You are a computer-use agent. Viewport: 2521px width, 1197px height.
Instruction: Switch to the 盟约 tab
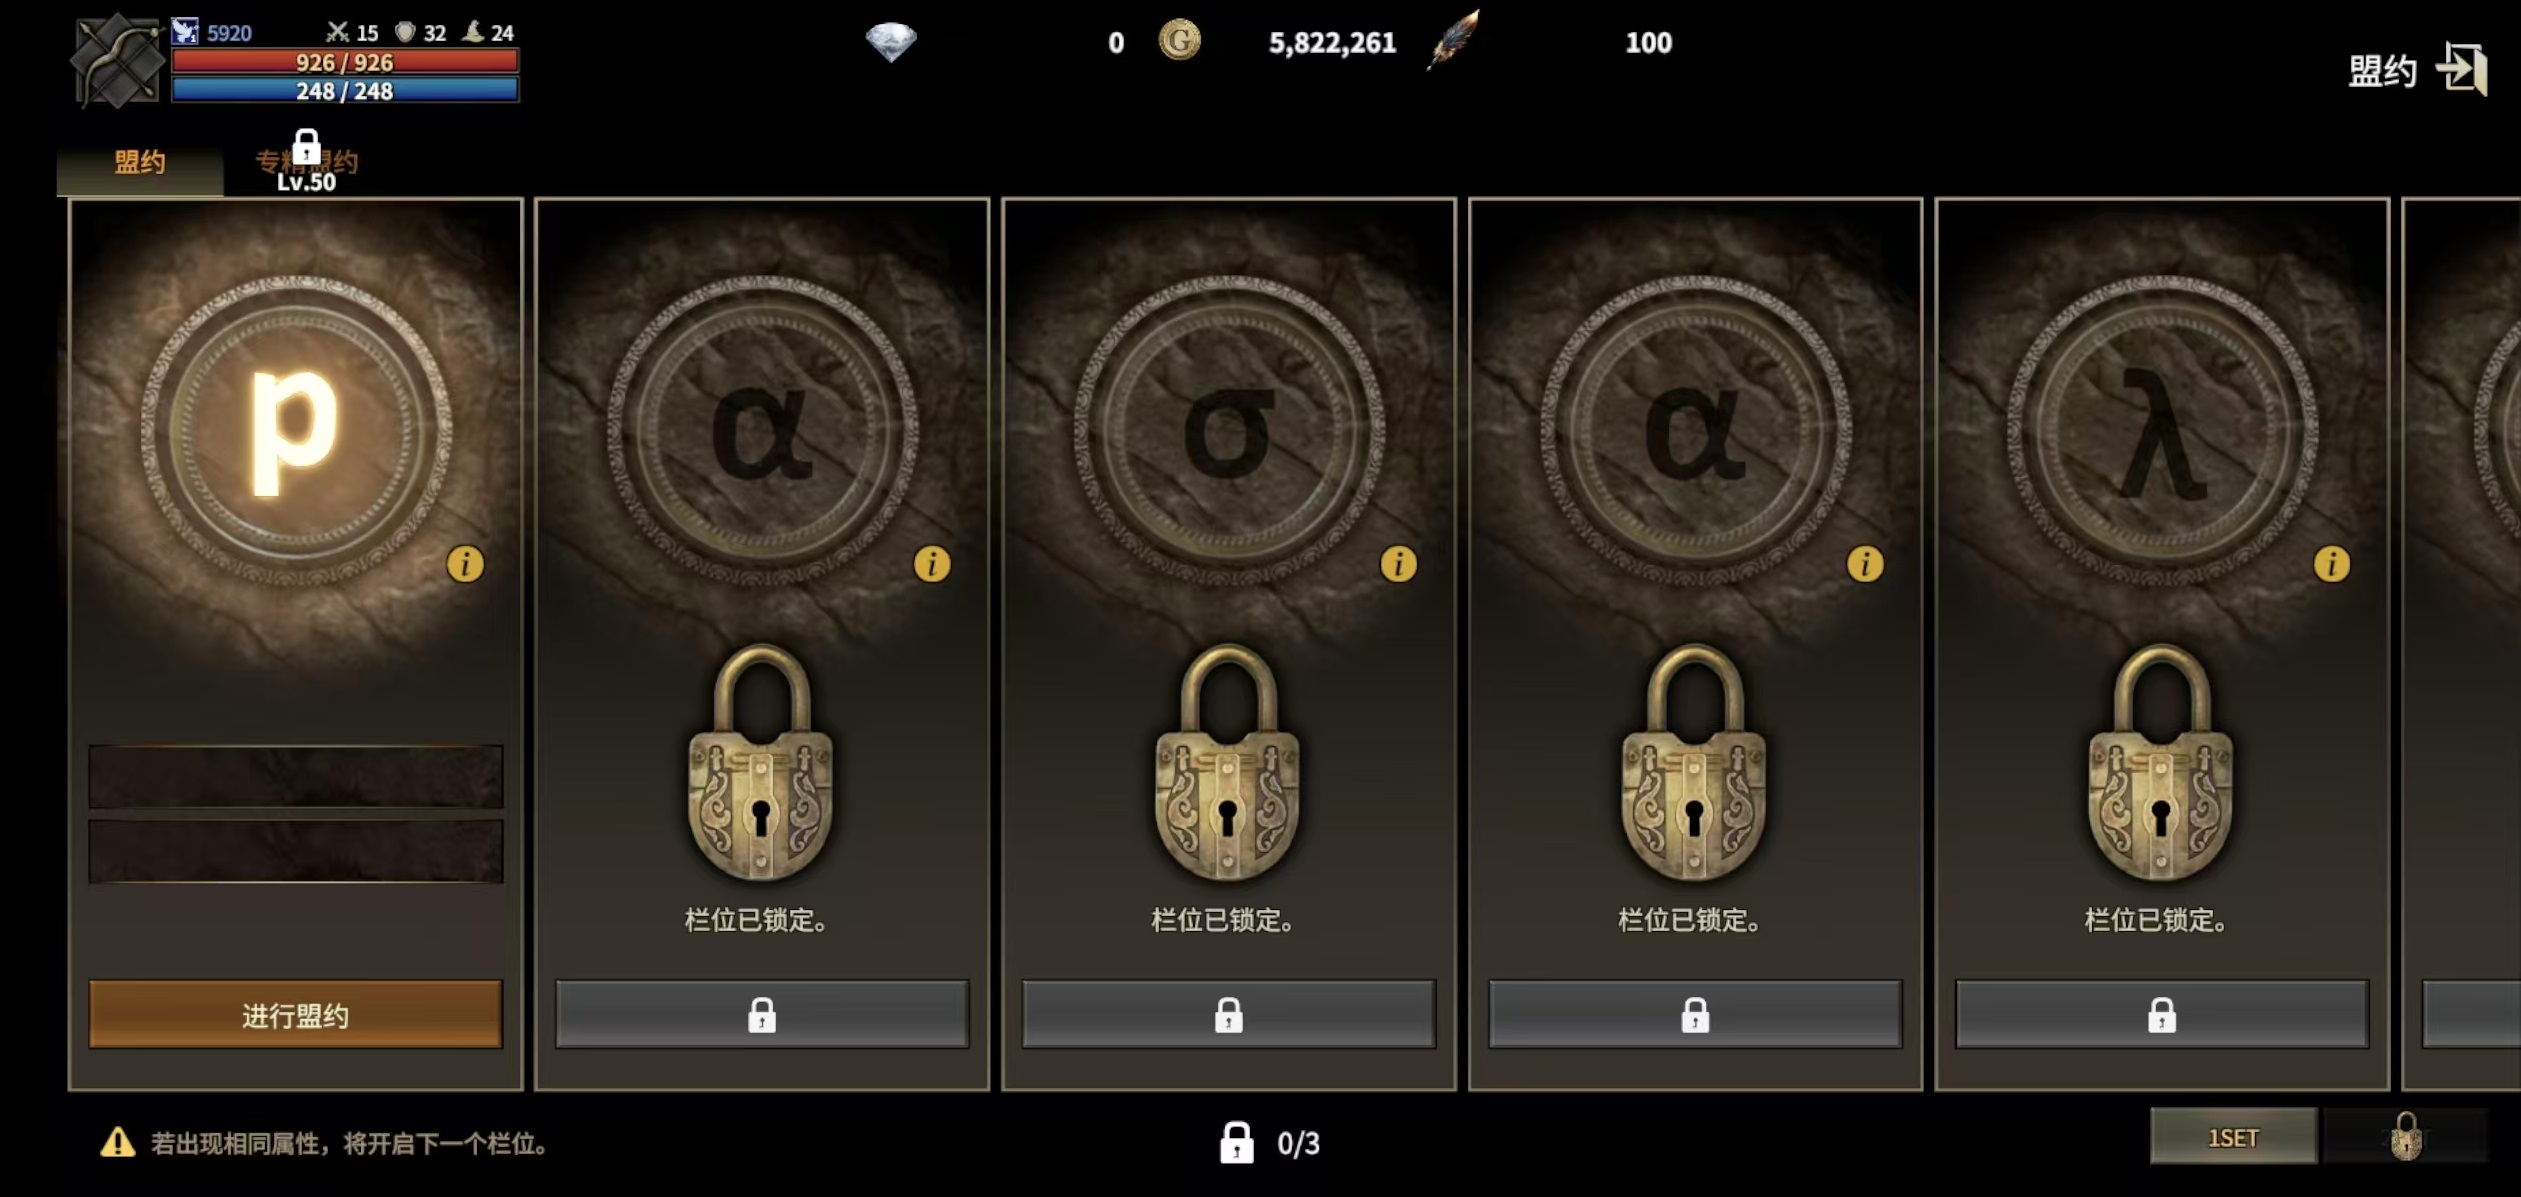140,162
